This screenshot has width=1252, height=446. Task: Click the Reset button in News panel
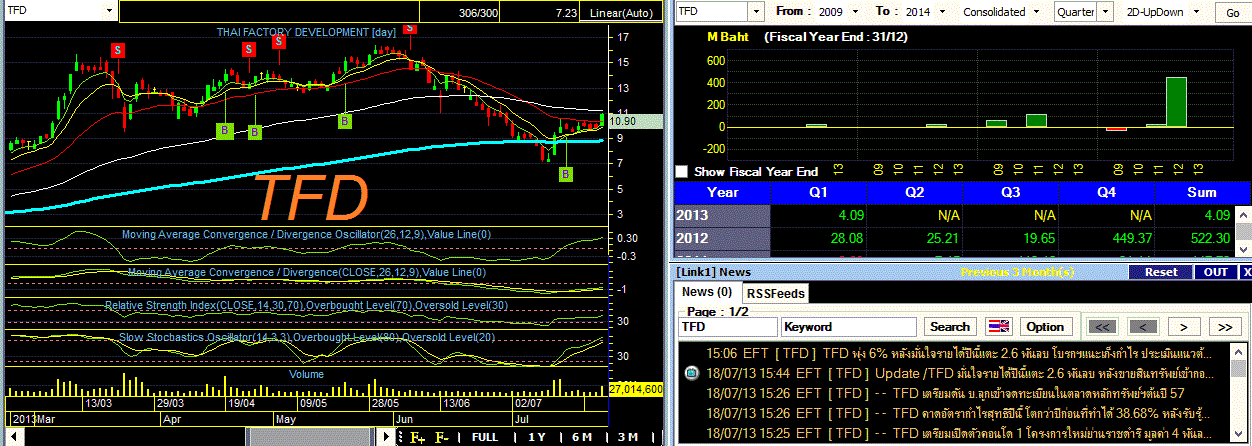pyautogui.click(x=1161, y=272)
